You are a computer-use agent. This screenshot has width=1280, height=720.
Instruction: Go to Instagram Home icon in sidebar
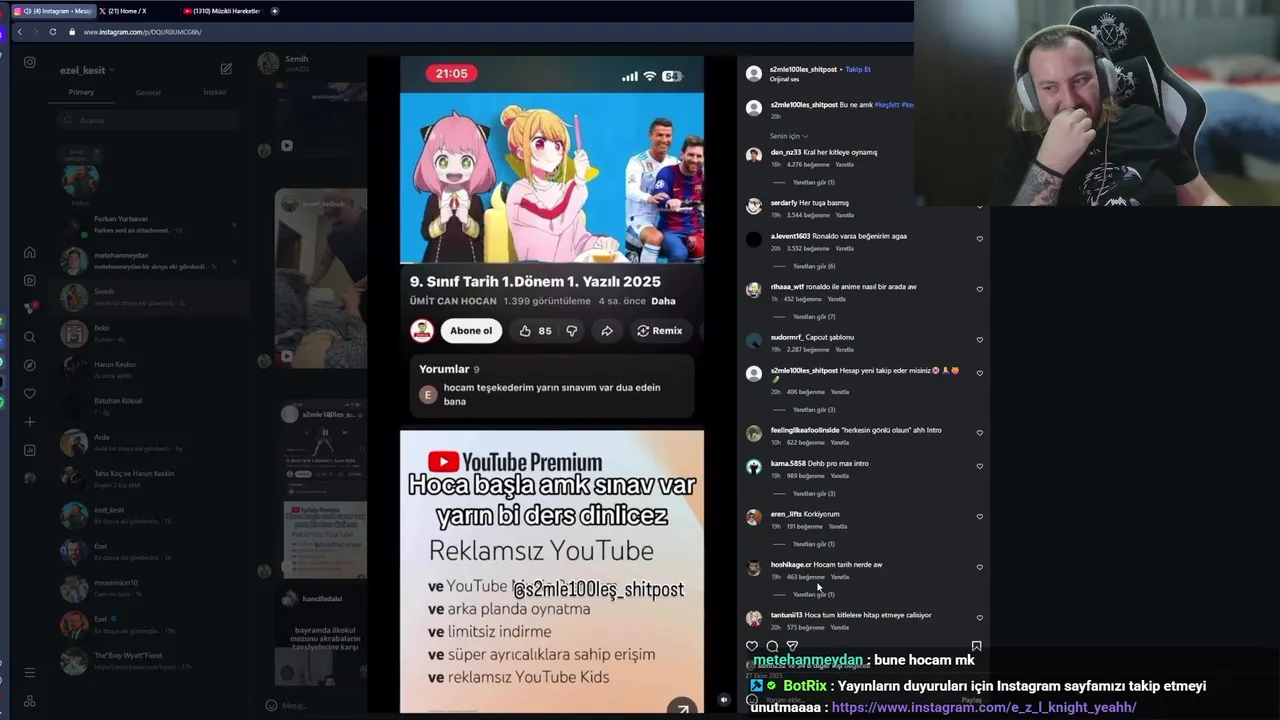point(30,252)
